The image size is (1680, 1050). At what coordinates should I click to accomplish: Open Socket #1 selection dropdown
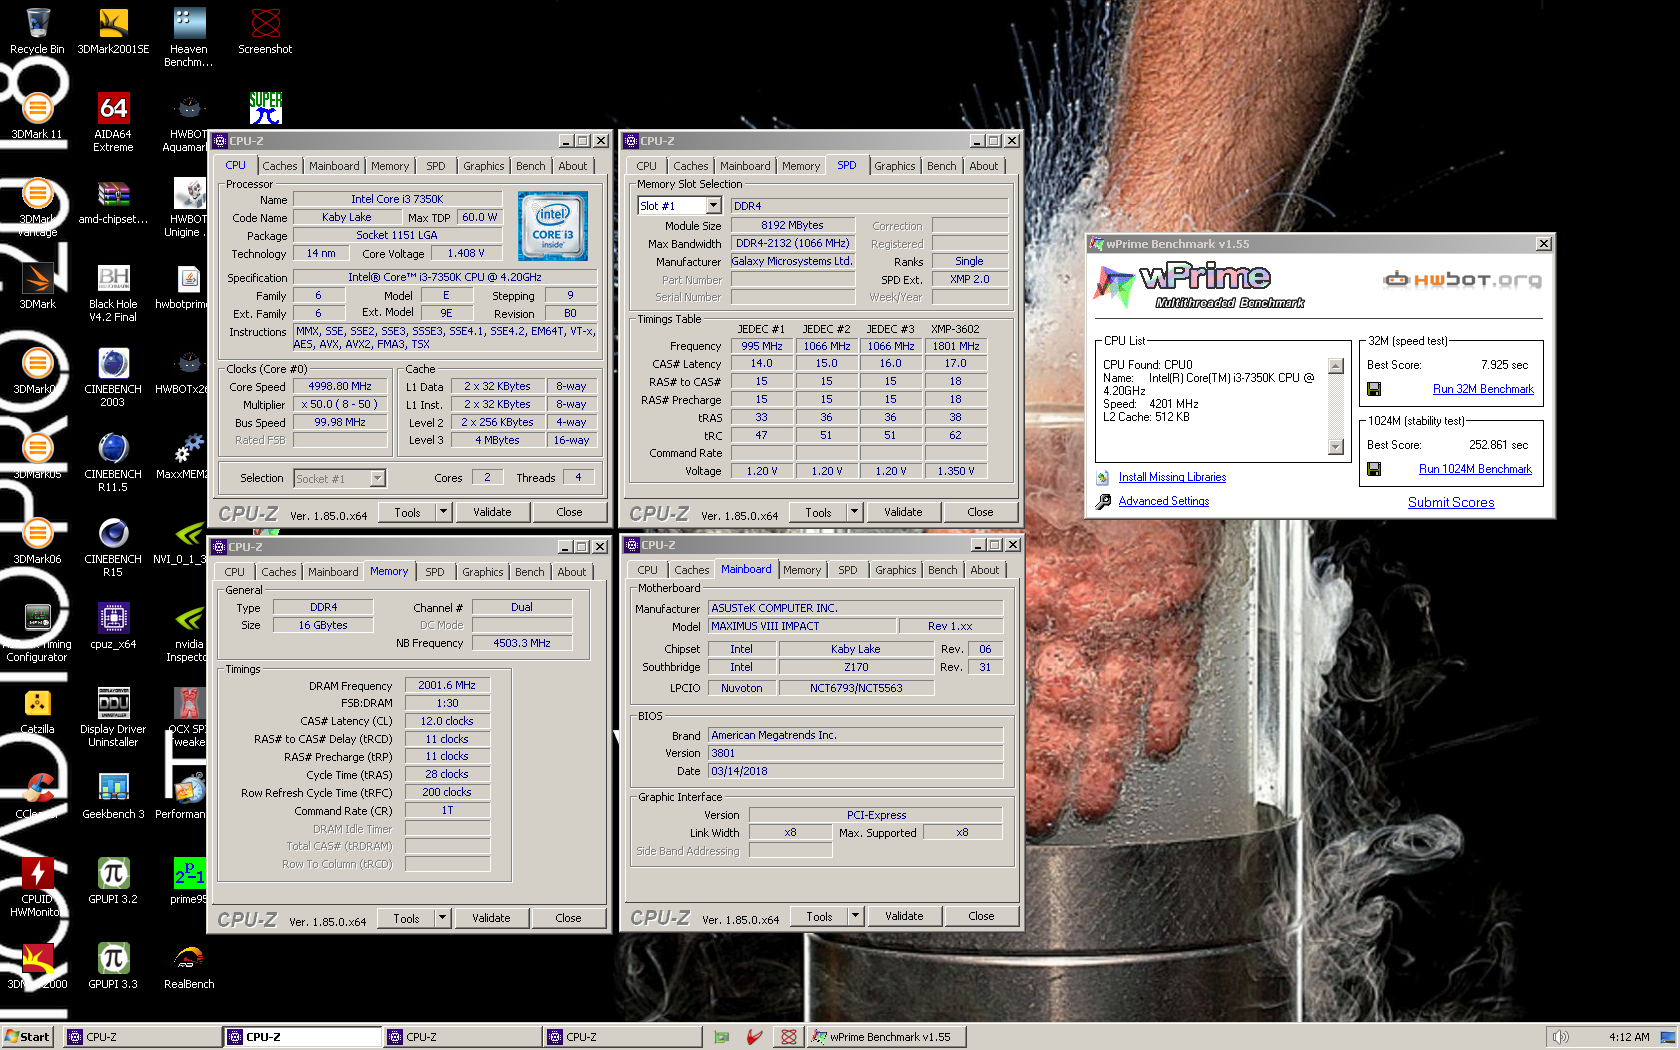click(377, 479)
